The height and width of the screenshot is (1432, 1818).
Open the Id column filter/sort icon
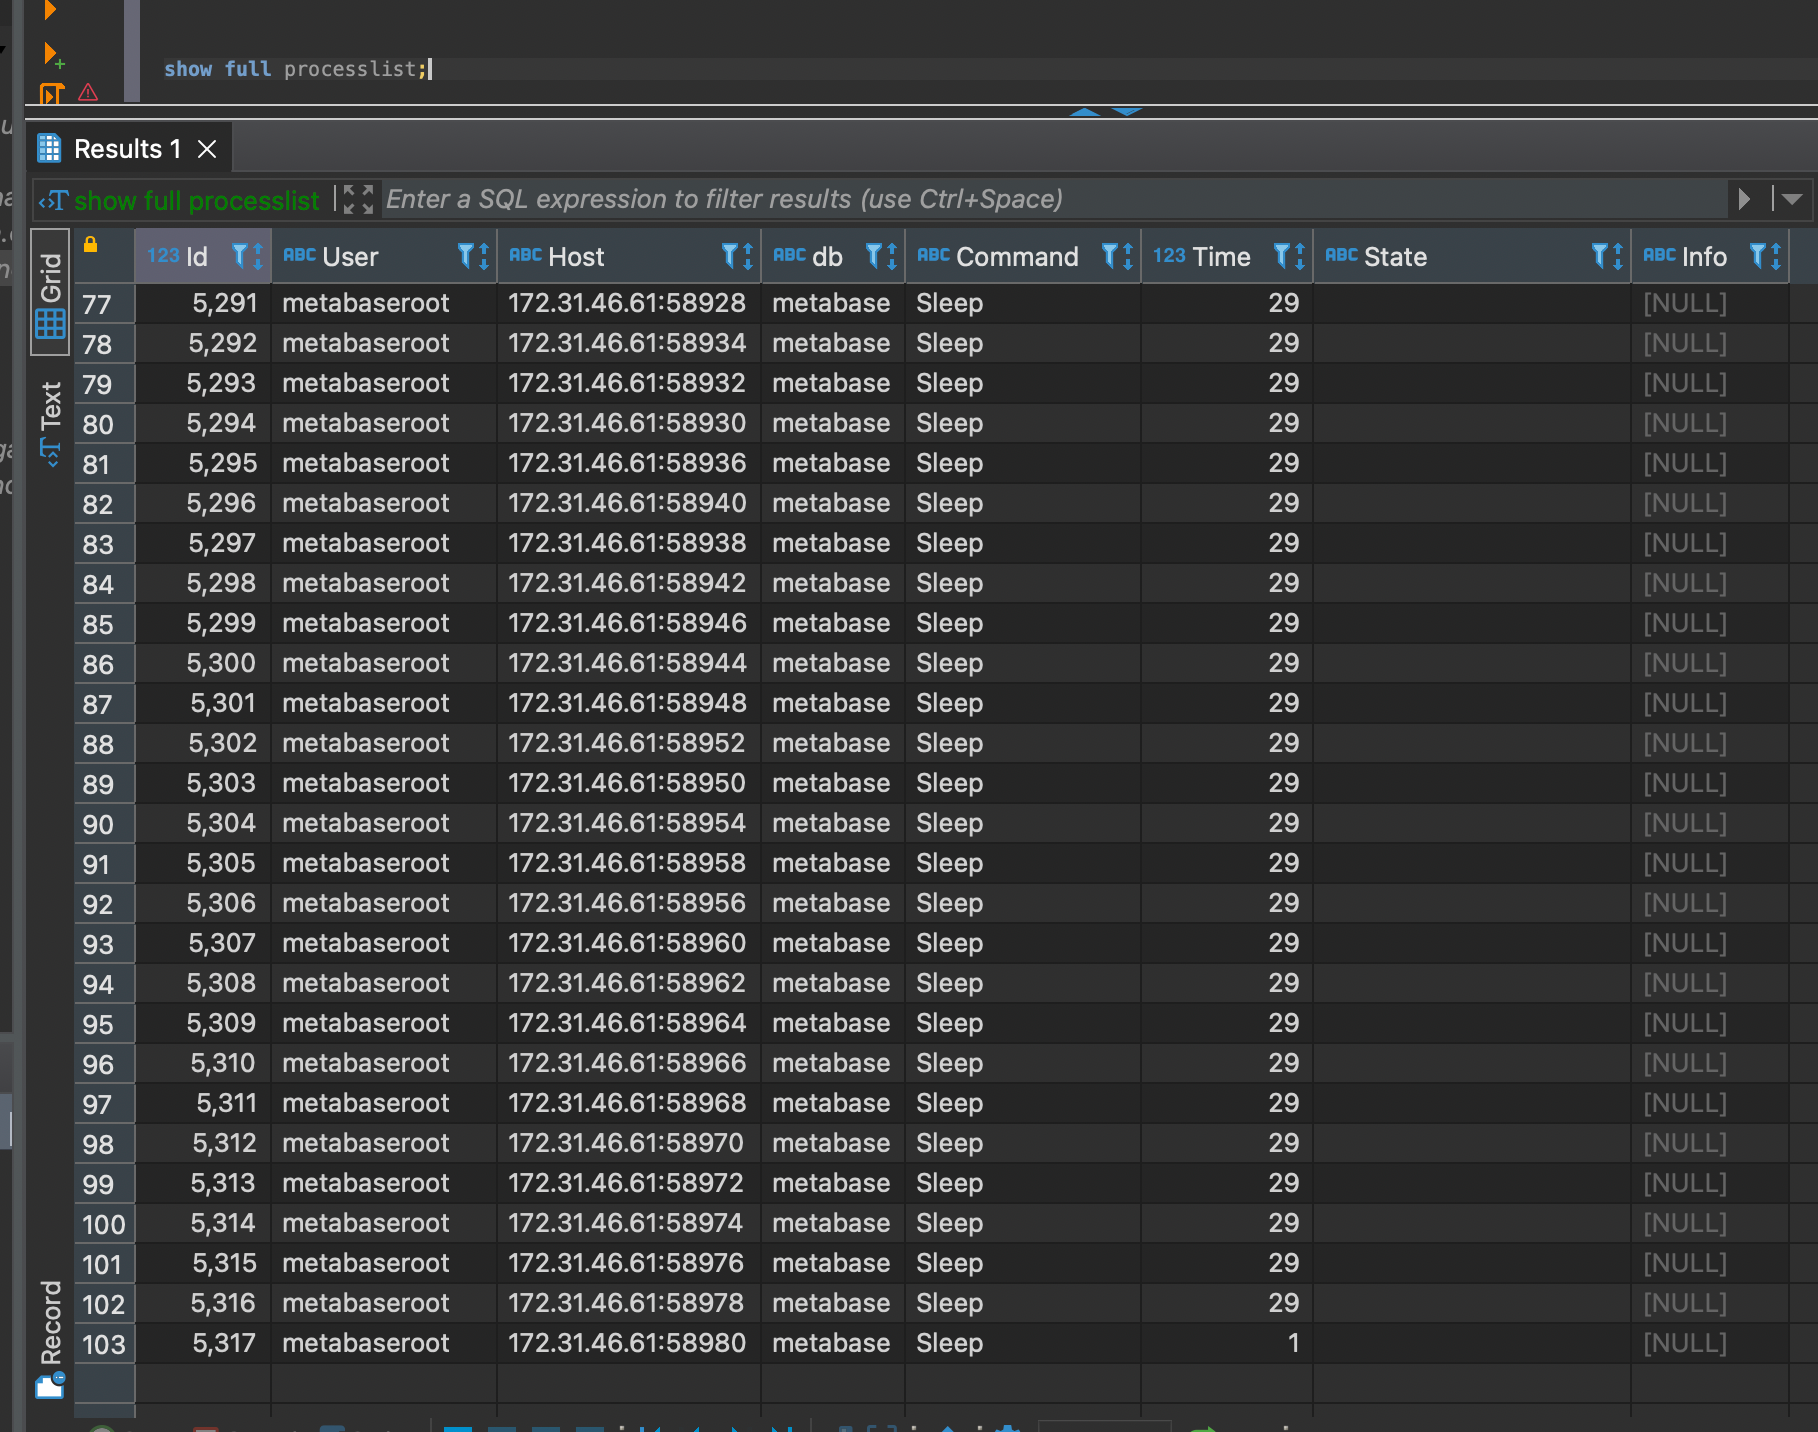coord(247,256)
